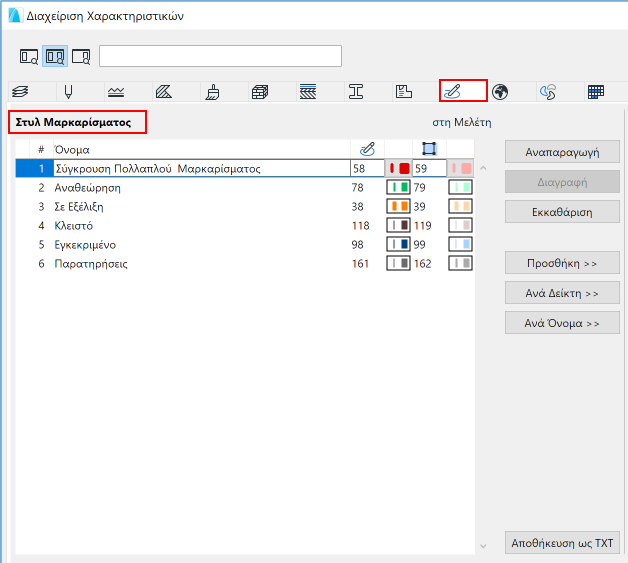Open the brown pen 118 swatch
The image size is (628, 563).
398,225
